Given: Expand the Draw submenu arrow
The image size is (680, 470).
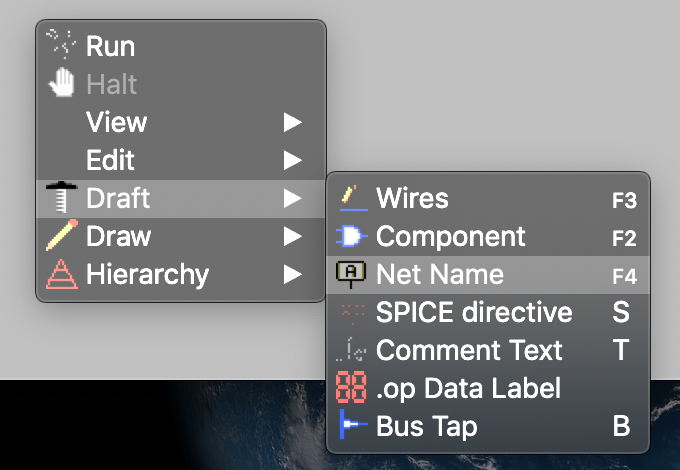Looking at the screenshot, I should tap(293, 237).
